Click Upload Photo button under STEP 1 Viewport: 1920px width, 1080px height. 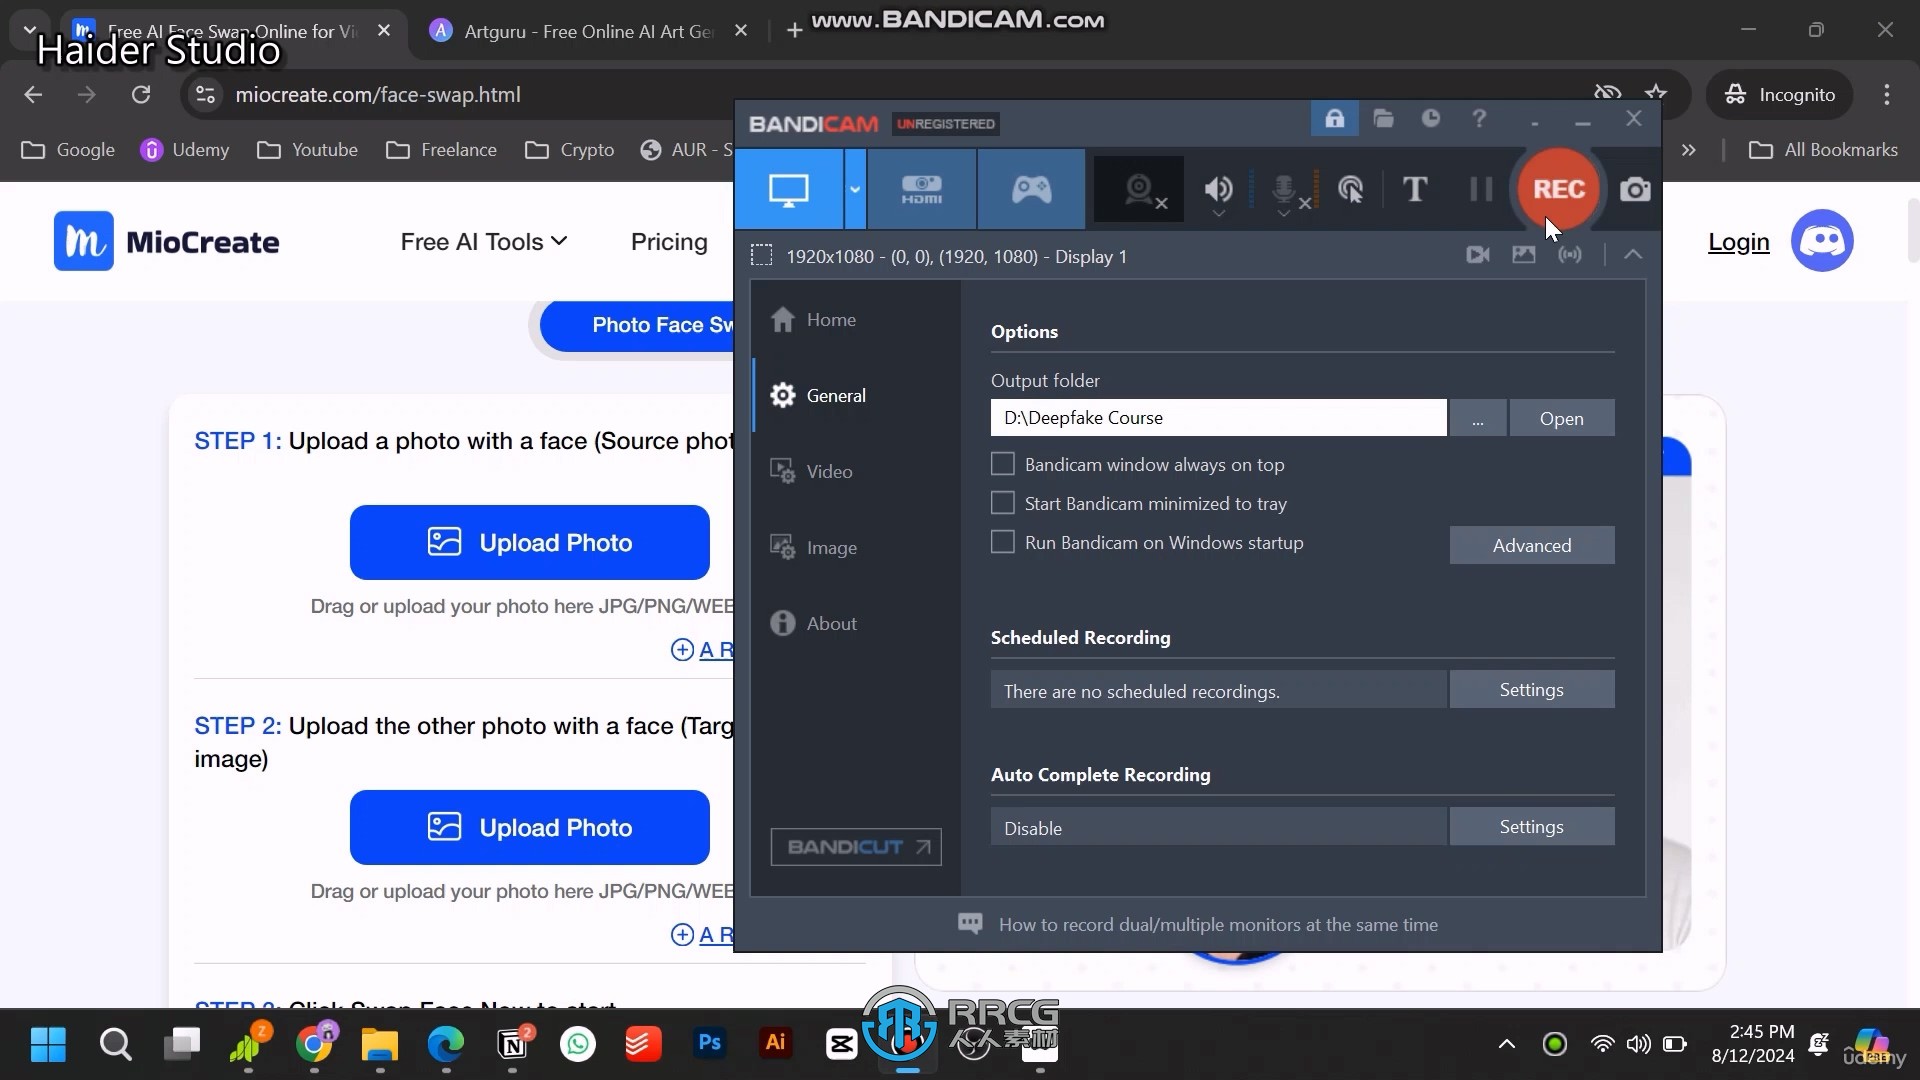point(530,542)
